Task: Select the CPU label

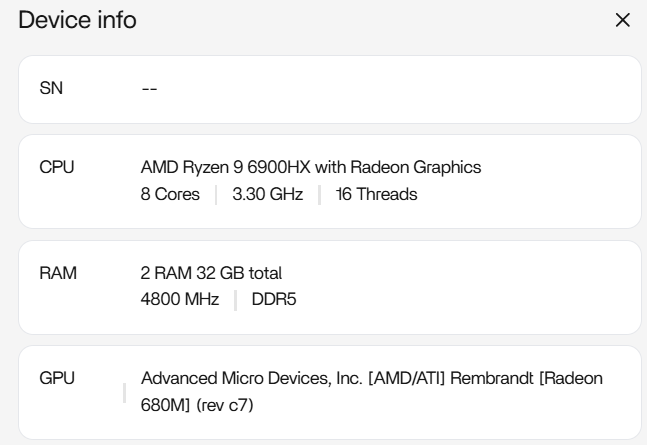Action: click(x=55, y=168)
